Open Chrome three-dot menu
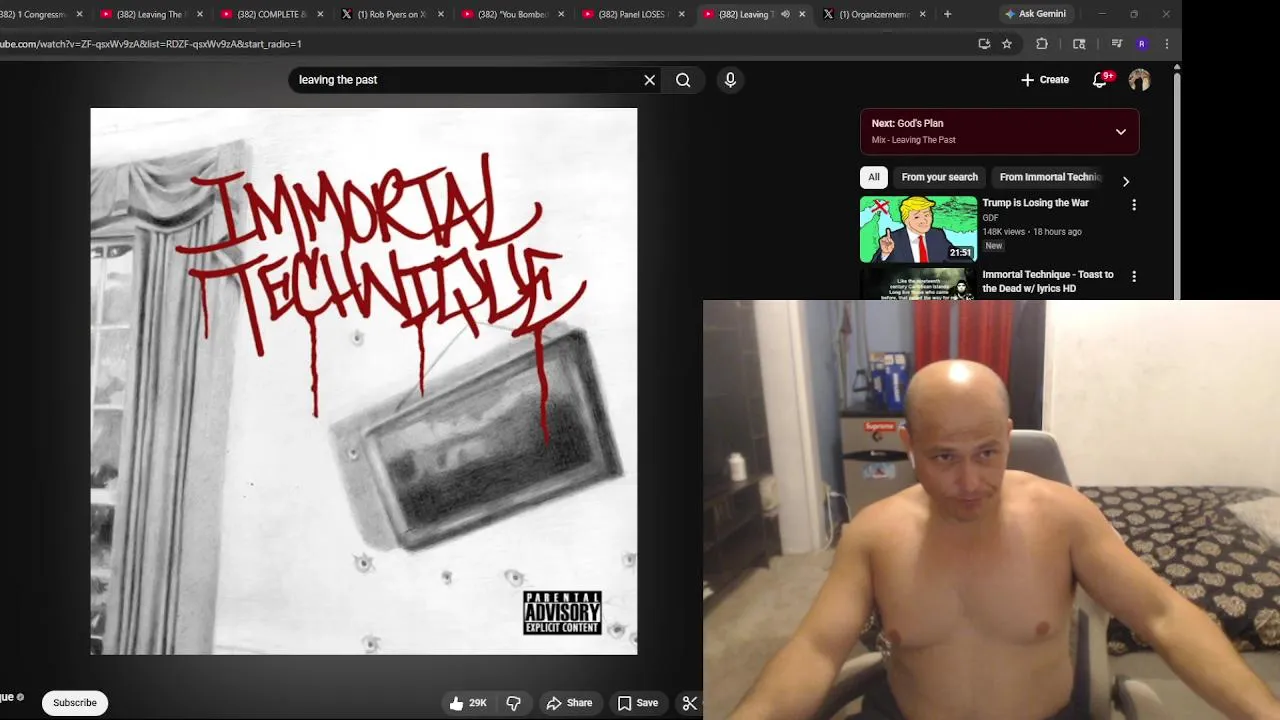Image resolution: width=1280 pixels, height=720 pixels. click(x=1166, y=44)
